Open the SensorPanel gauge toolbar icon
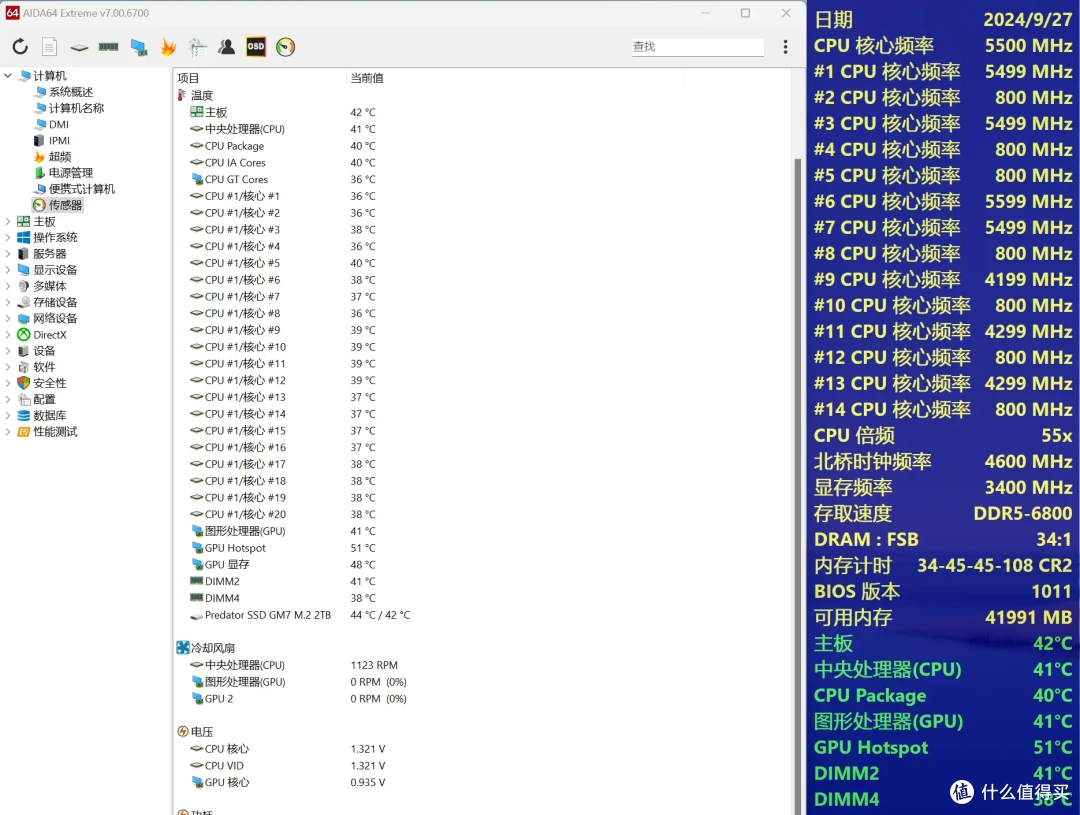The height and width of the screenshot is (815, 1080). 285,47
